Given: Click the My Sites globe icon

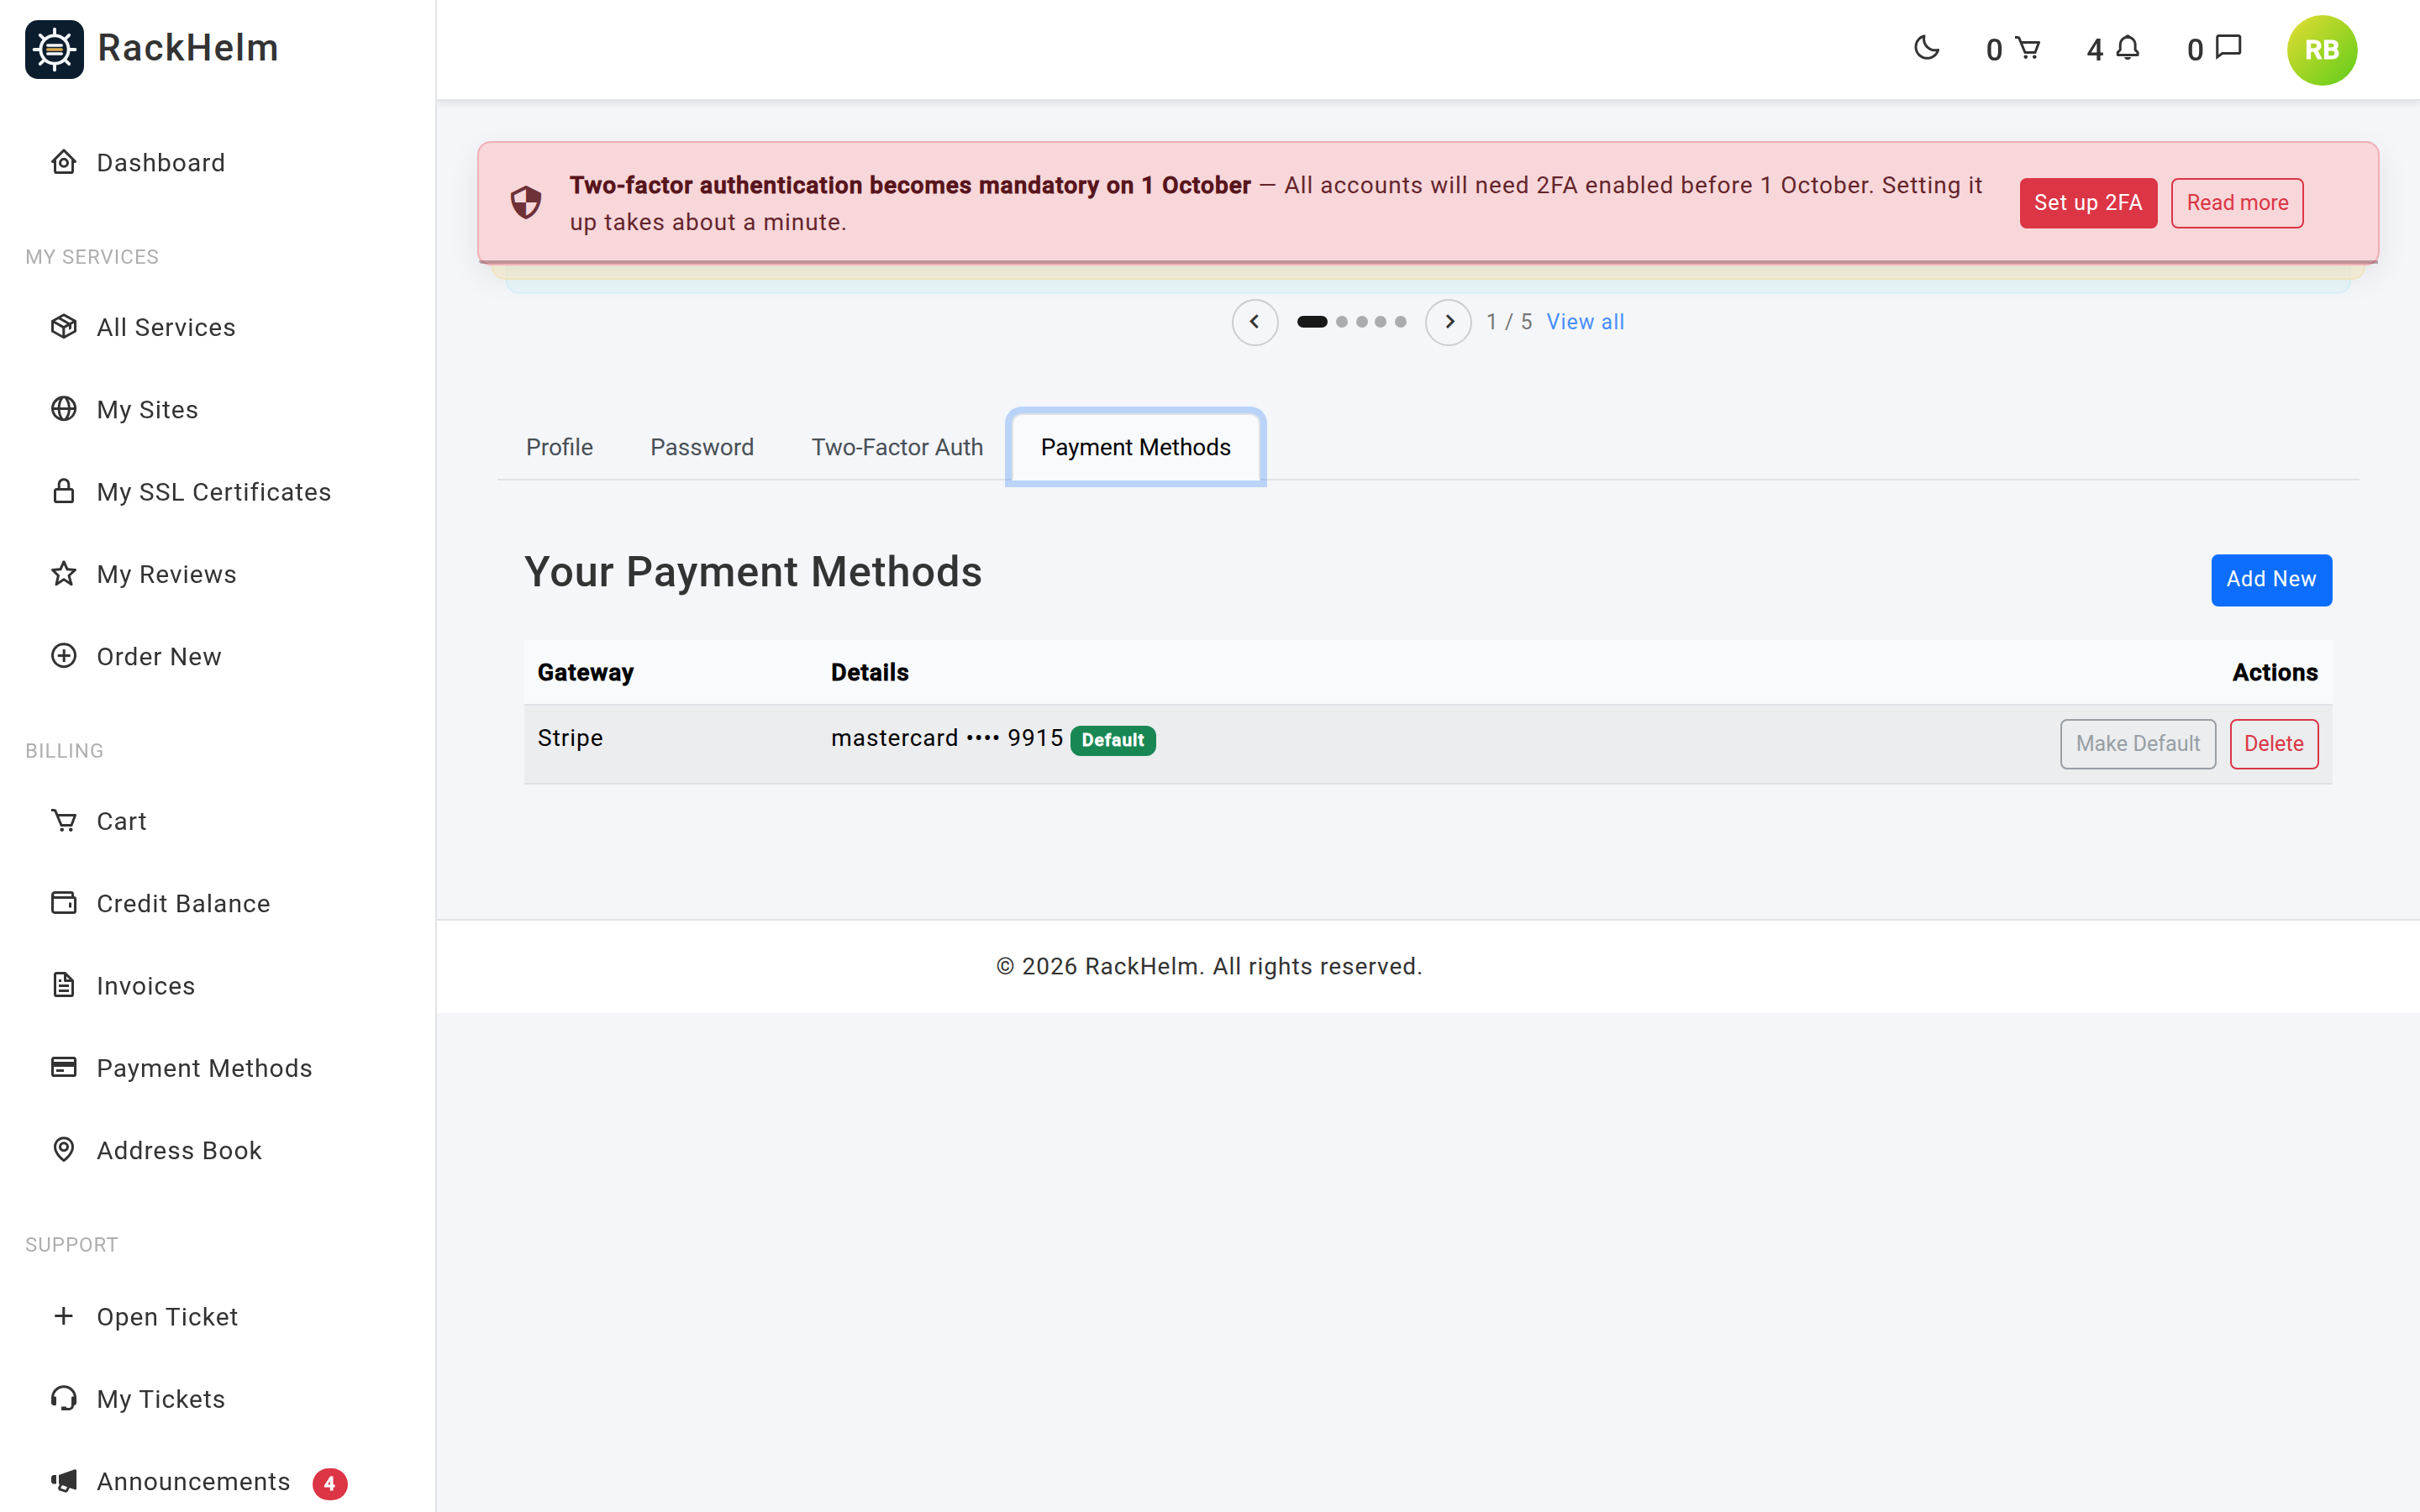Looking at the screenshot, I should click(x=64, y=409).
